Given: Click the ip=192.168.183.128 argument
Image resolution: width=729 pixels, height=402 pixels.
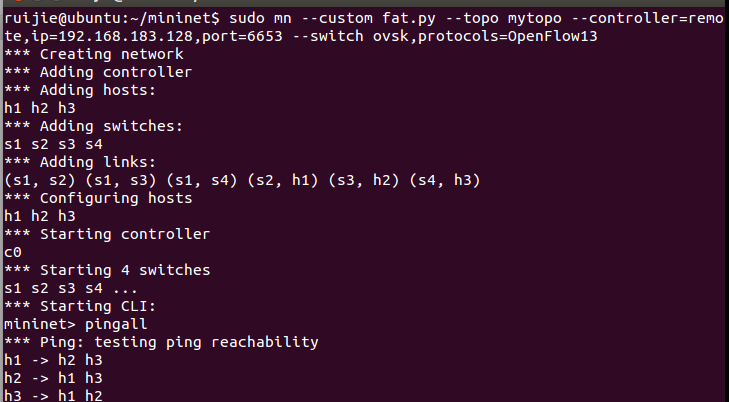Looking at the screenshot, I should point(112,37).
